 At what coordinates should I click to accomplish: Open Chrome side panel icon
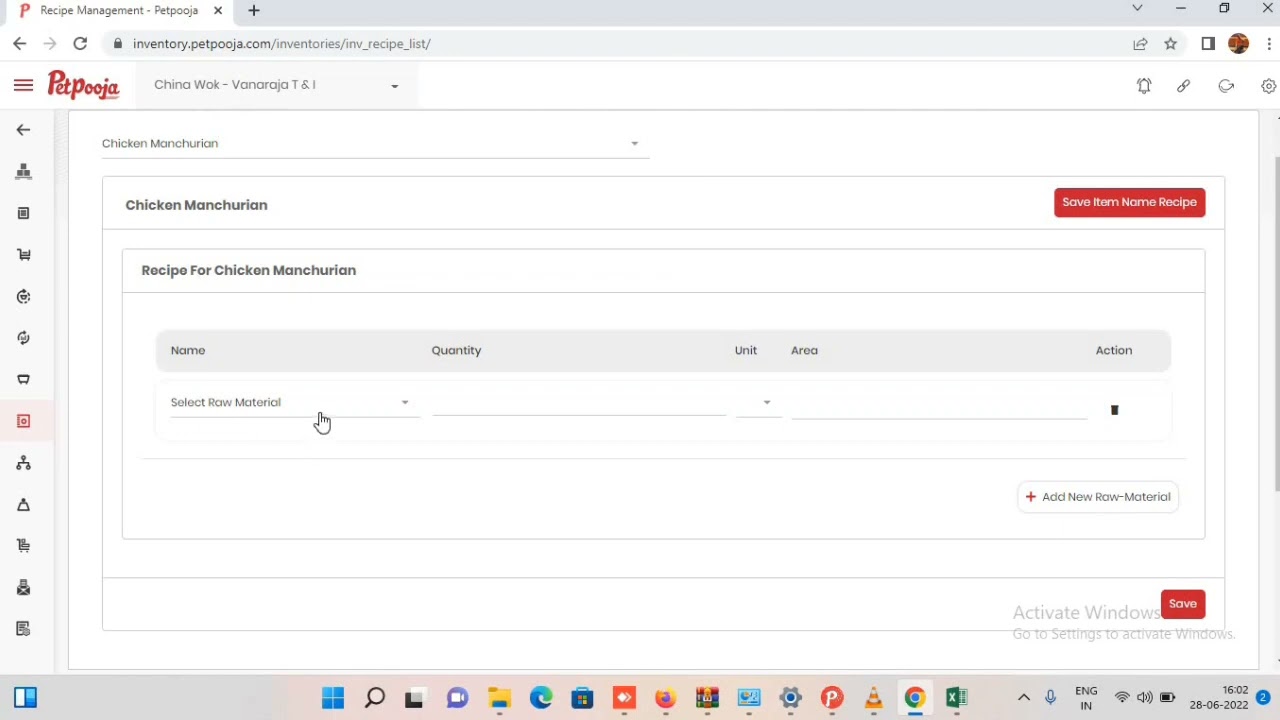1208,44
